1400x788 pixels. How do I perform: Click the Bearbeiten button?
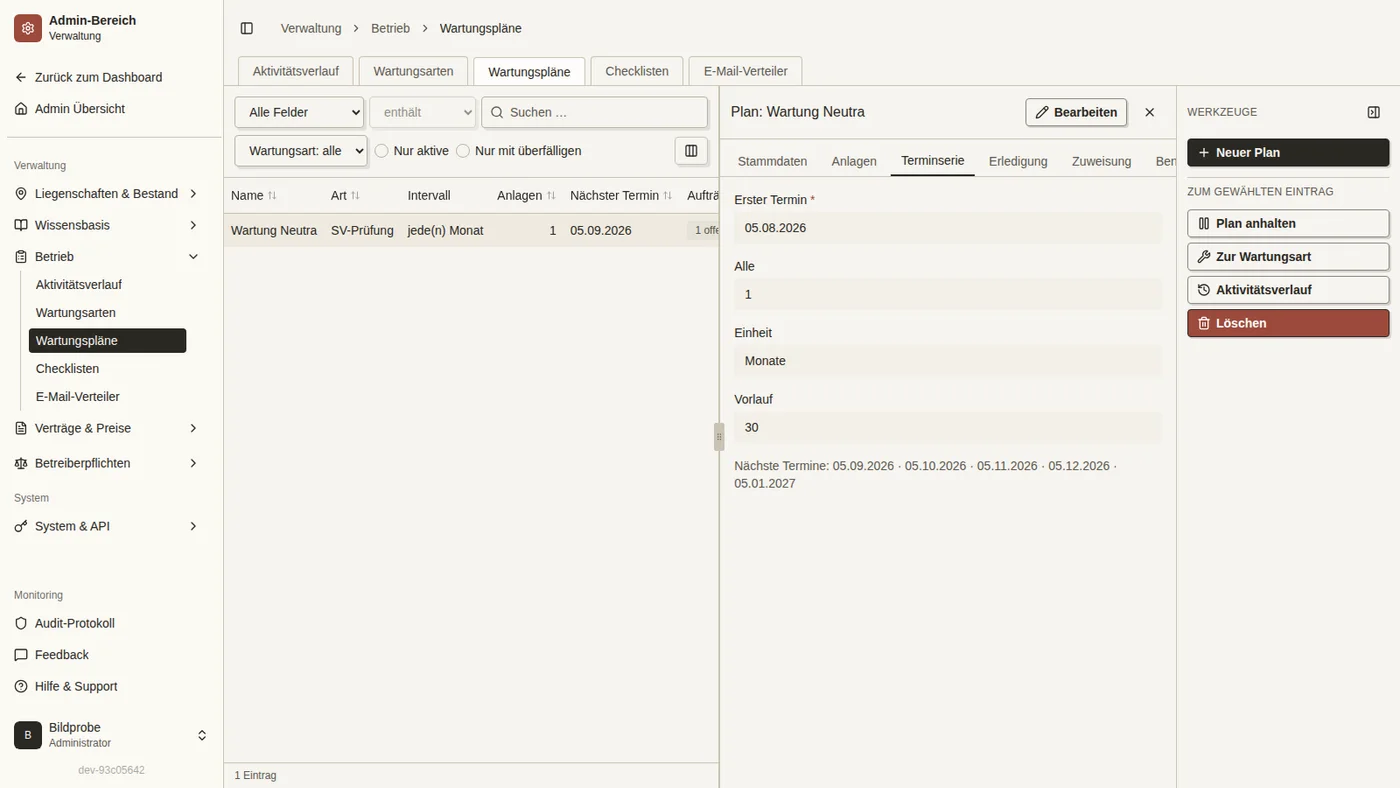tap(1076, 112)
